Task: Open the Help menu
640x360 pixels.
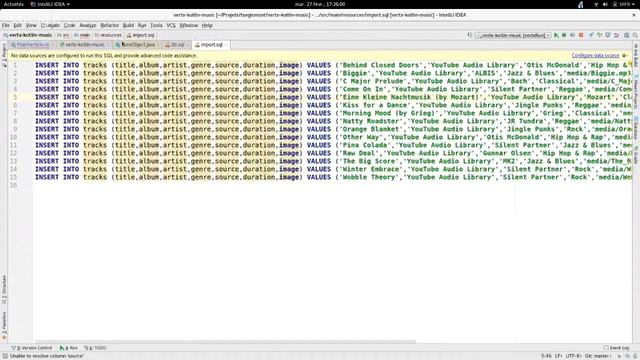Action: (207, 25)
